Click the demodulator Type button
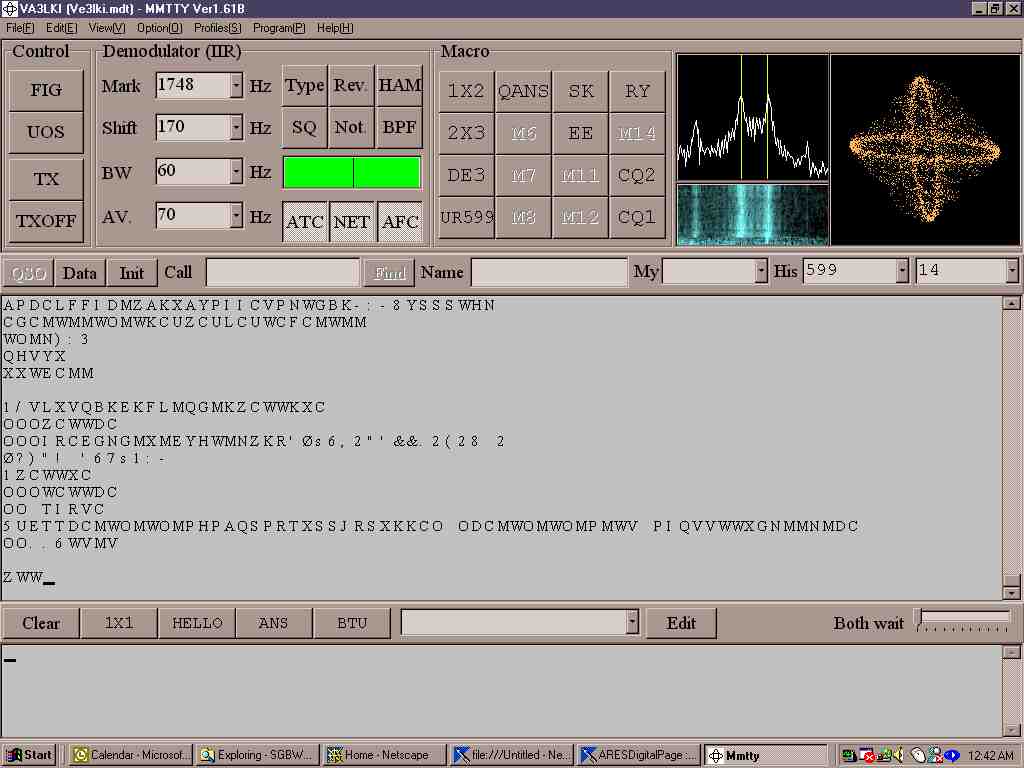Image resolution: width=1024 pixels, height=768 pixels. (x=304, y=86)
